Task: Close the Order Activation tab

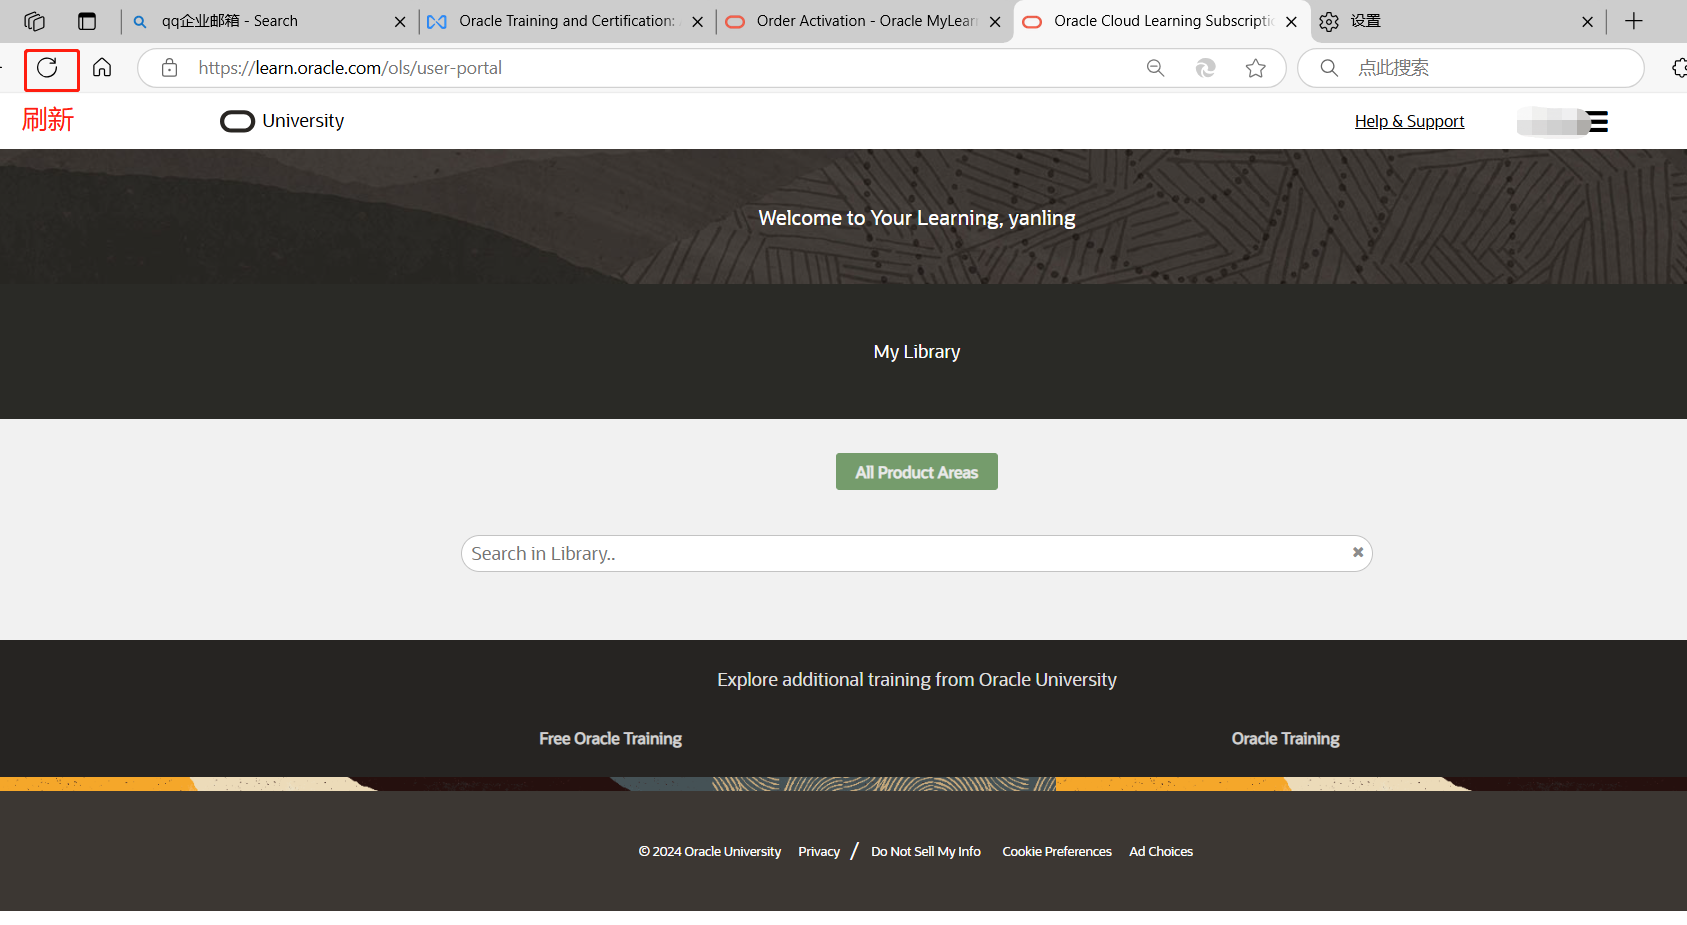Action: (995, 21)
